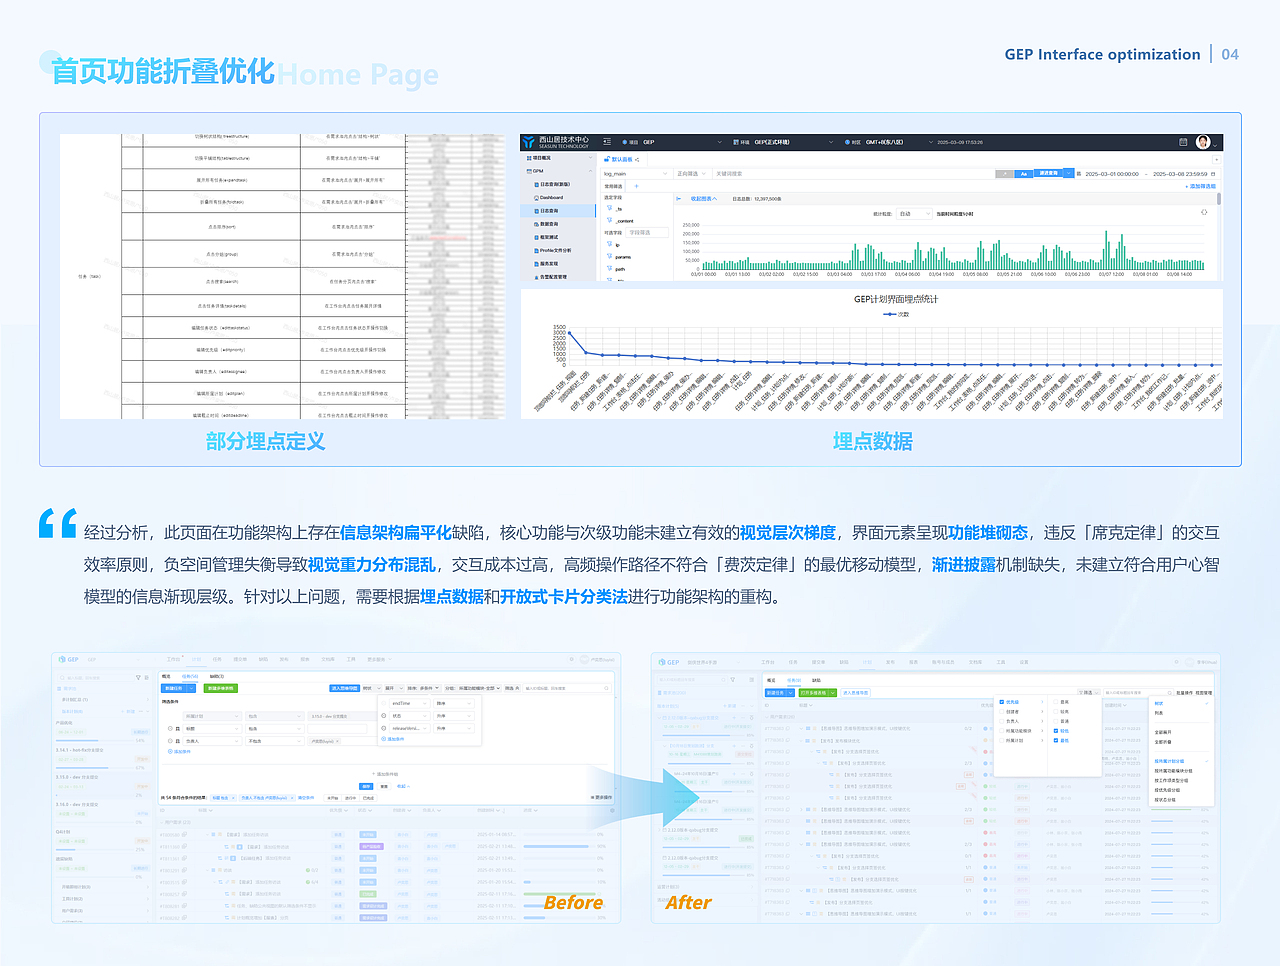Open the 项目 GEP dropdown in log dashboard header
The height and width of the screenshot is (966, 1280).
pos(672,142)
